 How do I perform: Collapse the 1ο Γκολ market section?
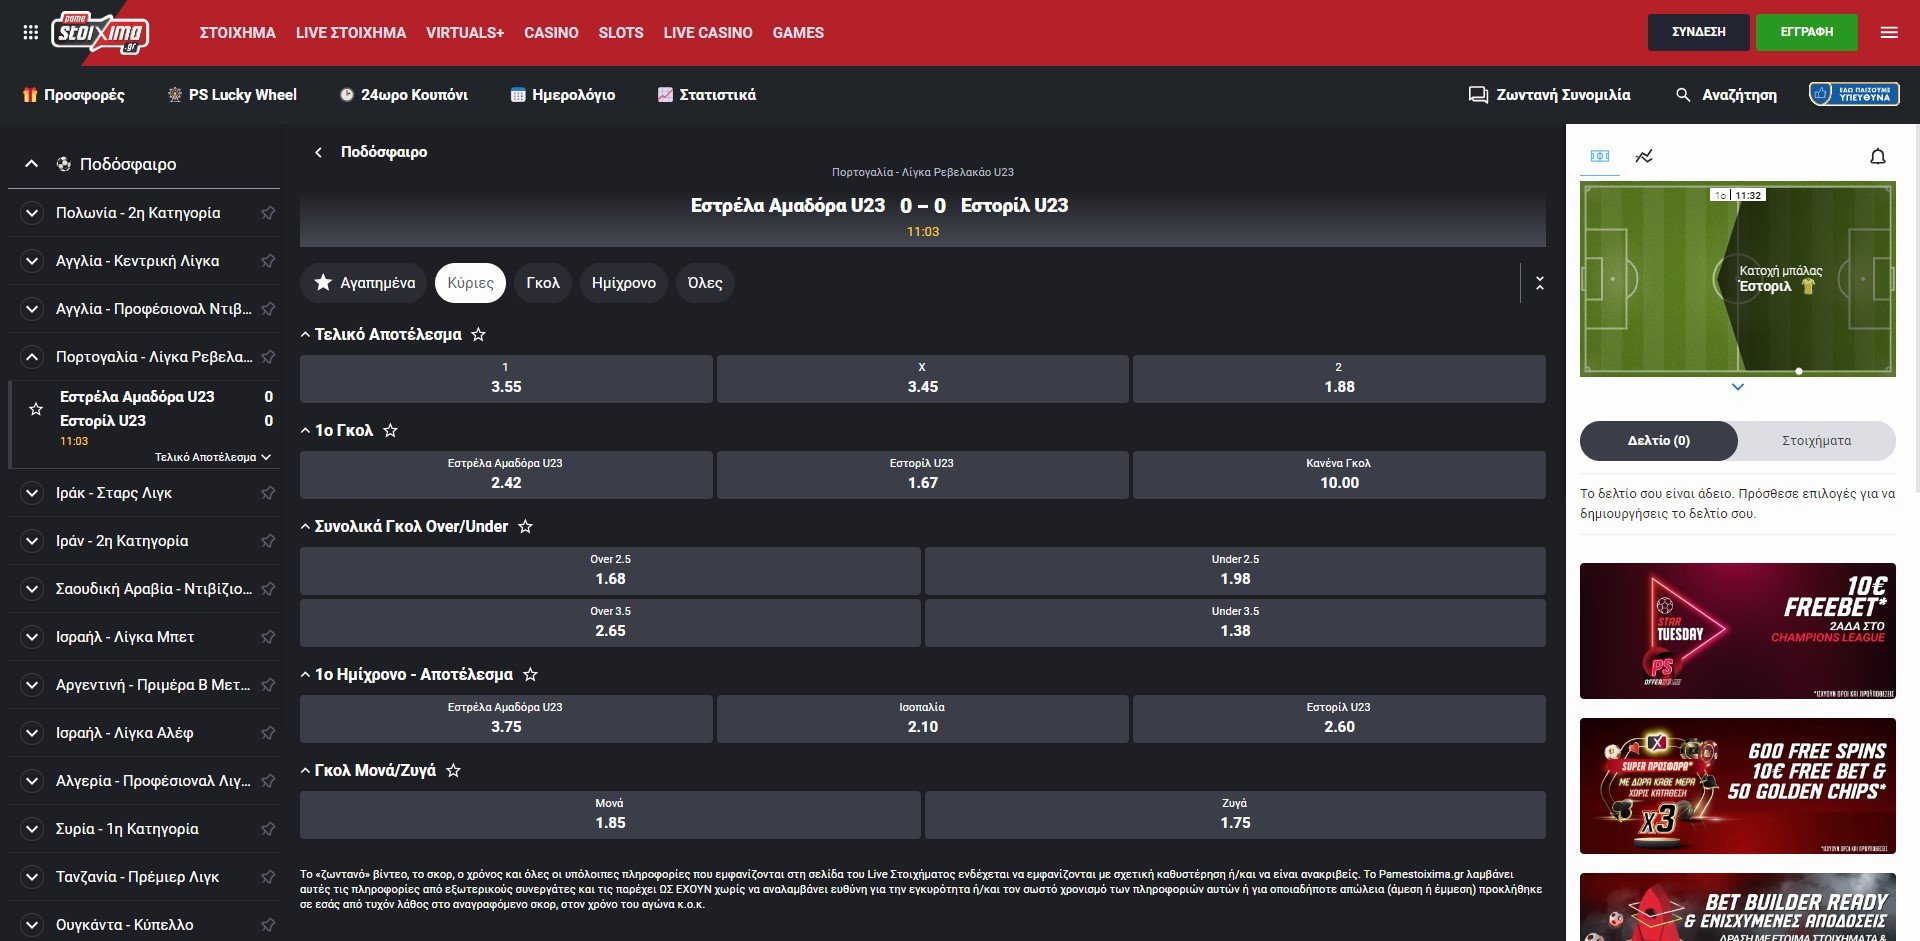(x=305, y=431)
